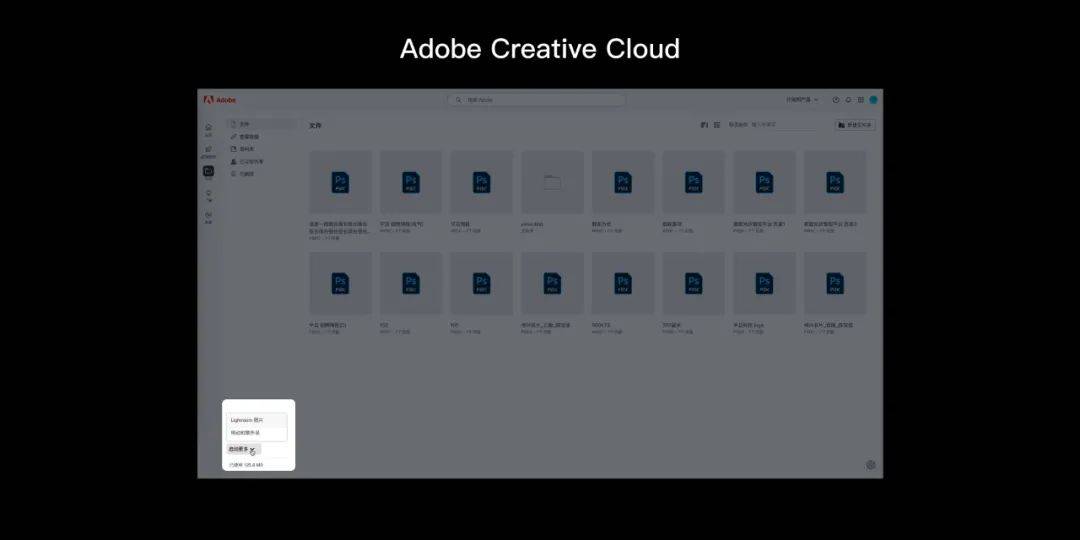Choose "Lightroom 照片" from the popup menu
Viewport: 1080px width, 540px height.
pos(247,420)
